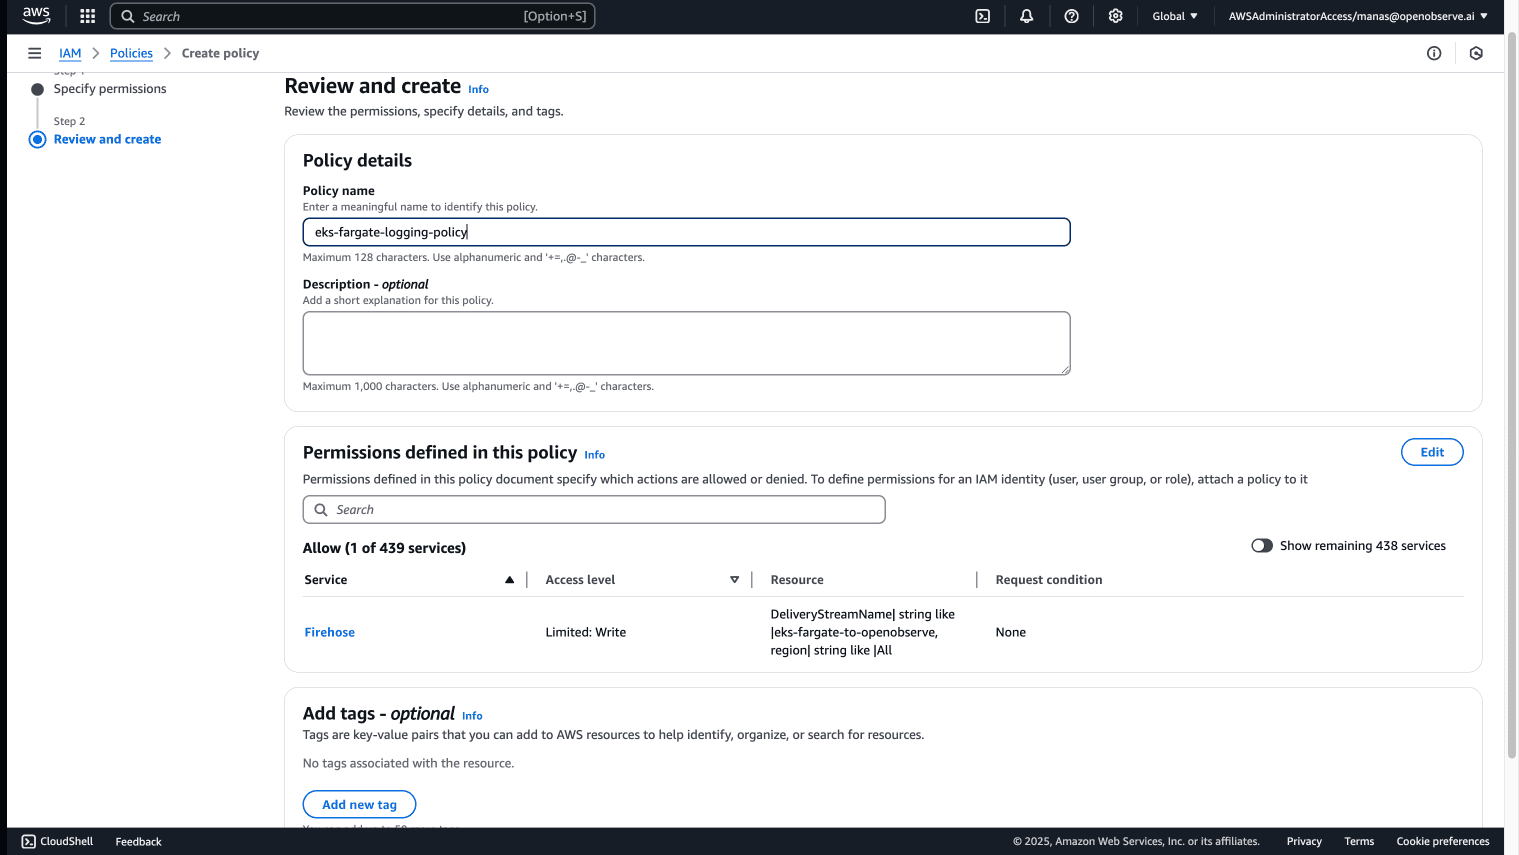1519x855 pixels.
Task: Open the CloudShell terminal icon in top bar
Action: point(982,16)
